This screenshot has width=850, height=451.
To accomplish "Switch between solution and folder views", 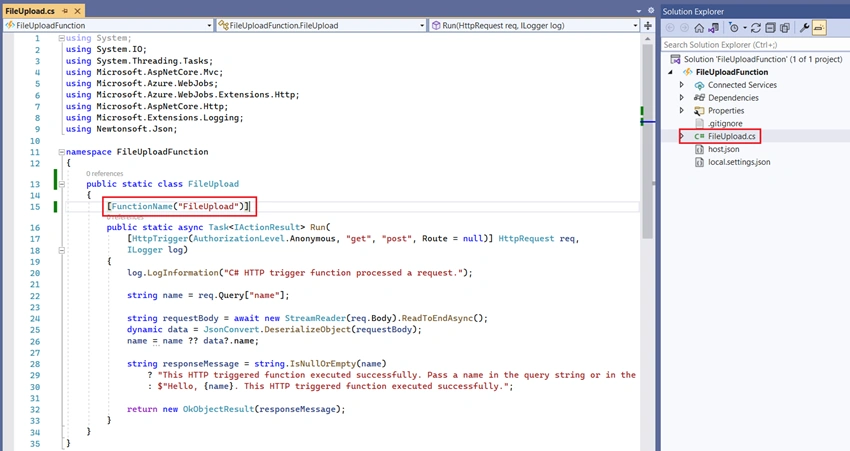I will pyautogui.click(x=714, y=28).
